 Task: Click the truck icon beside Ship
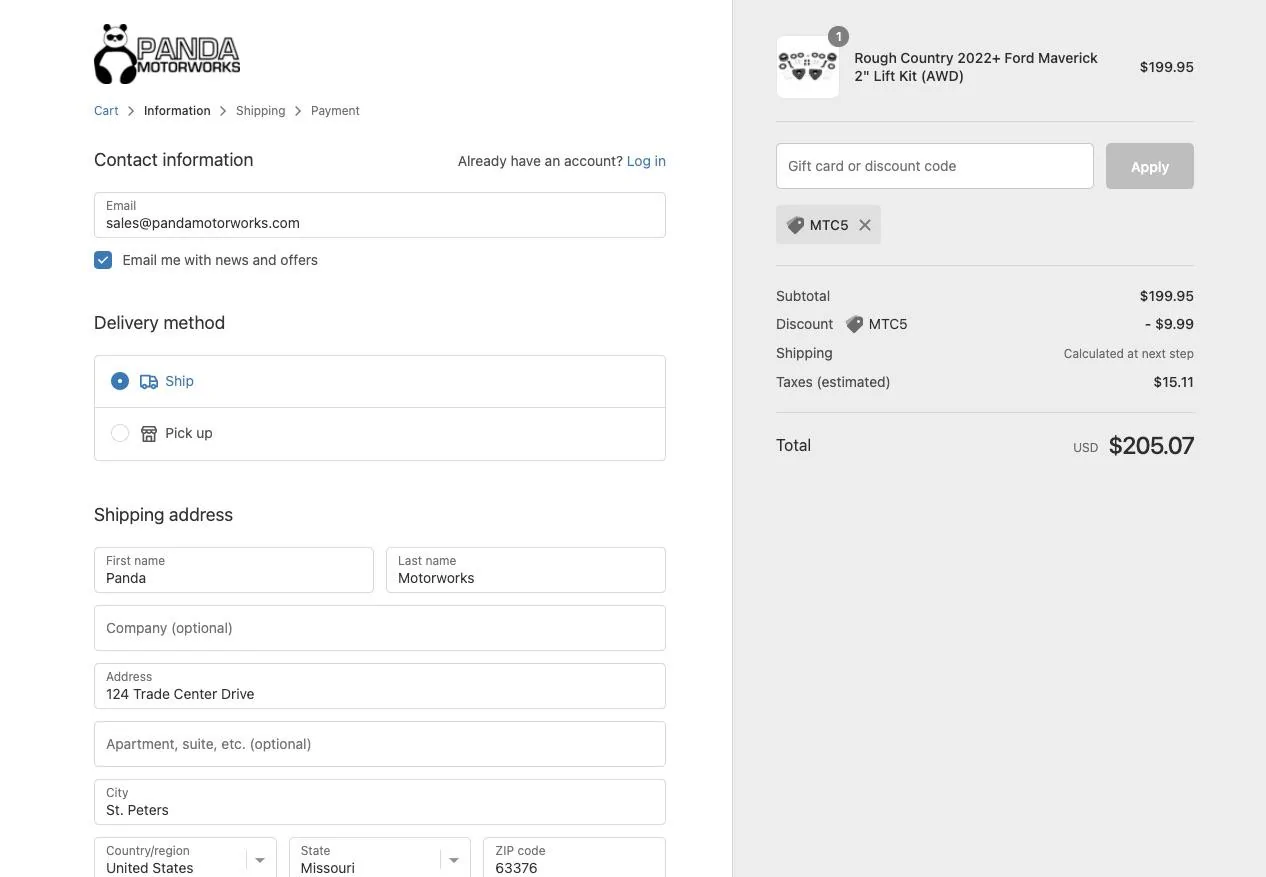pyautogui.click(x=149, y=381)
